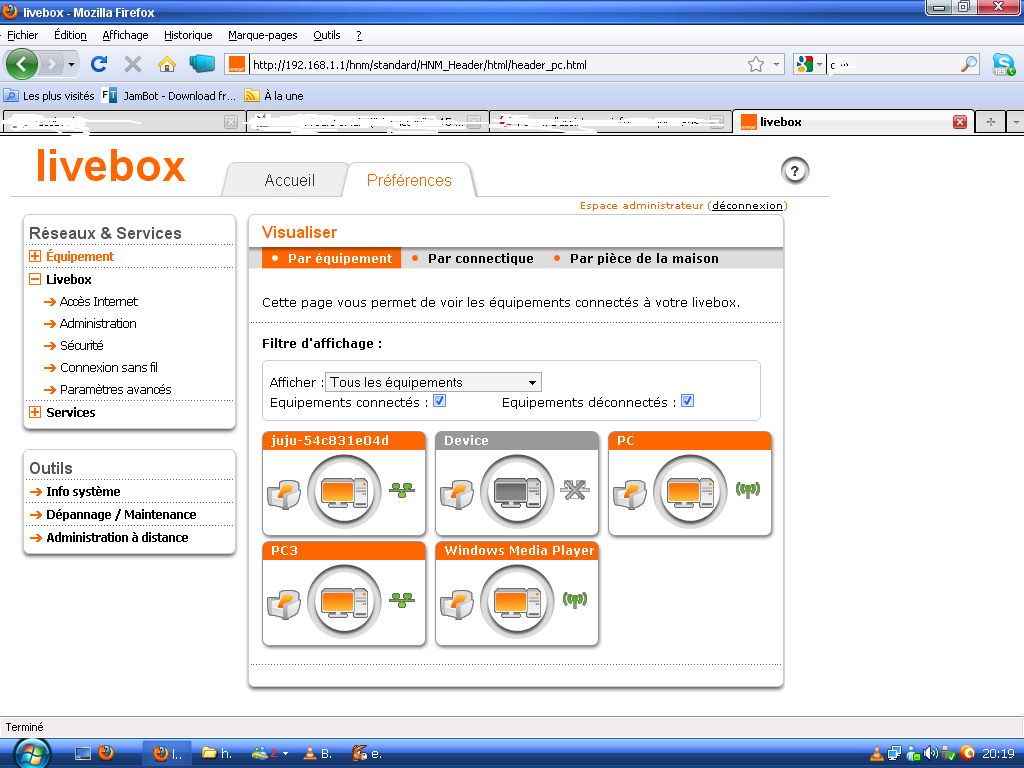Click the Firefox reload page icon

click(98, 64)
